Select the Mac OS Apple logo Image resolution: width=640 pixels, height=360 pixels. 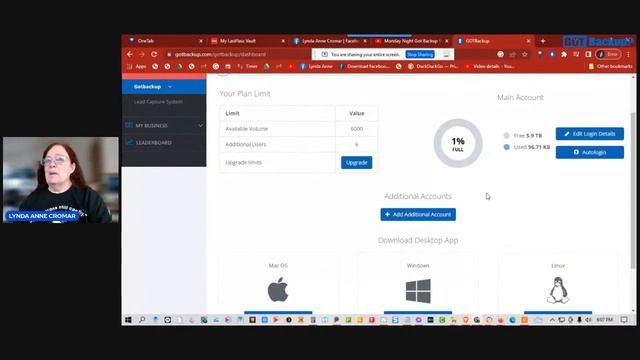pos(278,290)
